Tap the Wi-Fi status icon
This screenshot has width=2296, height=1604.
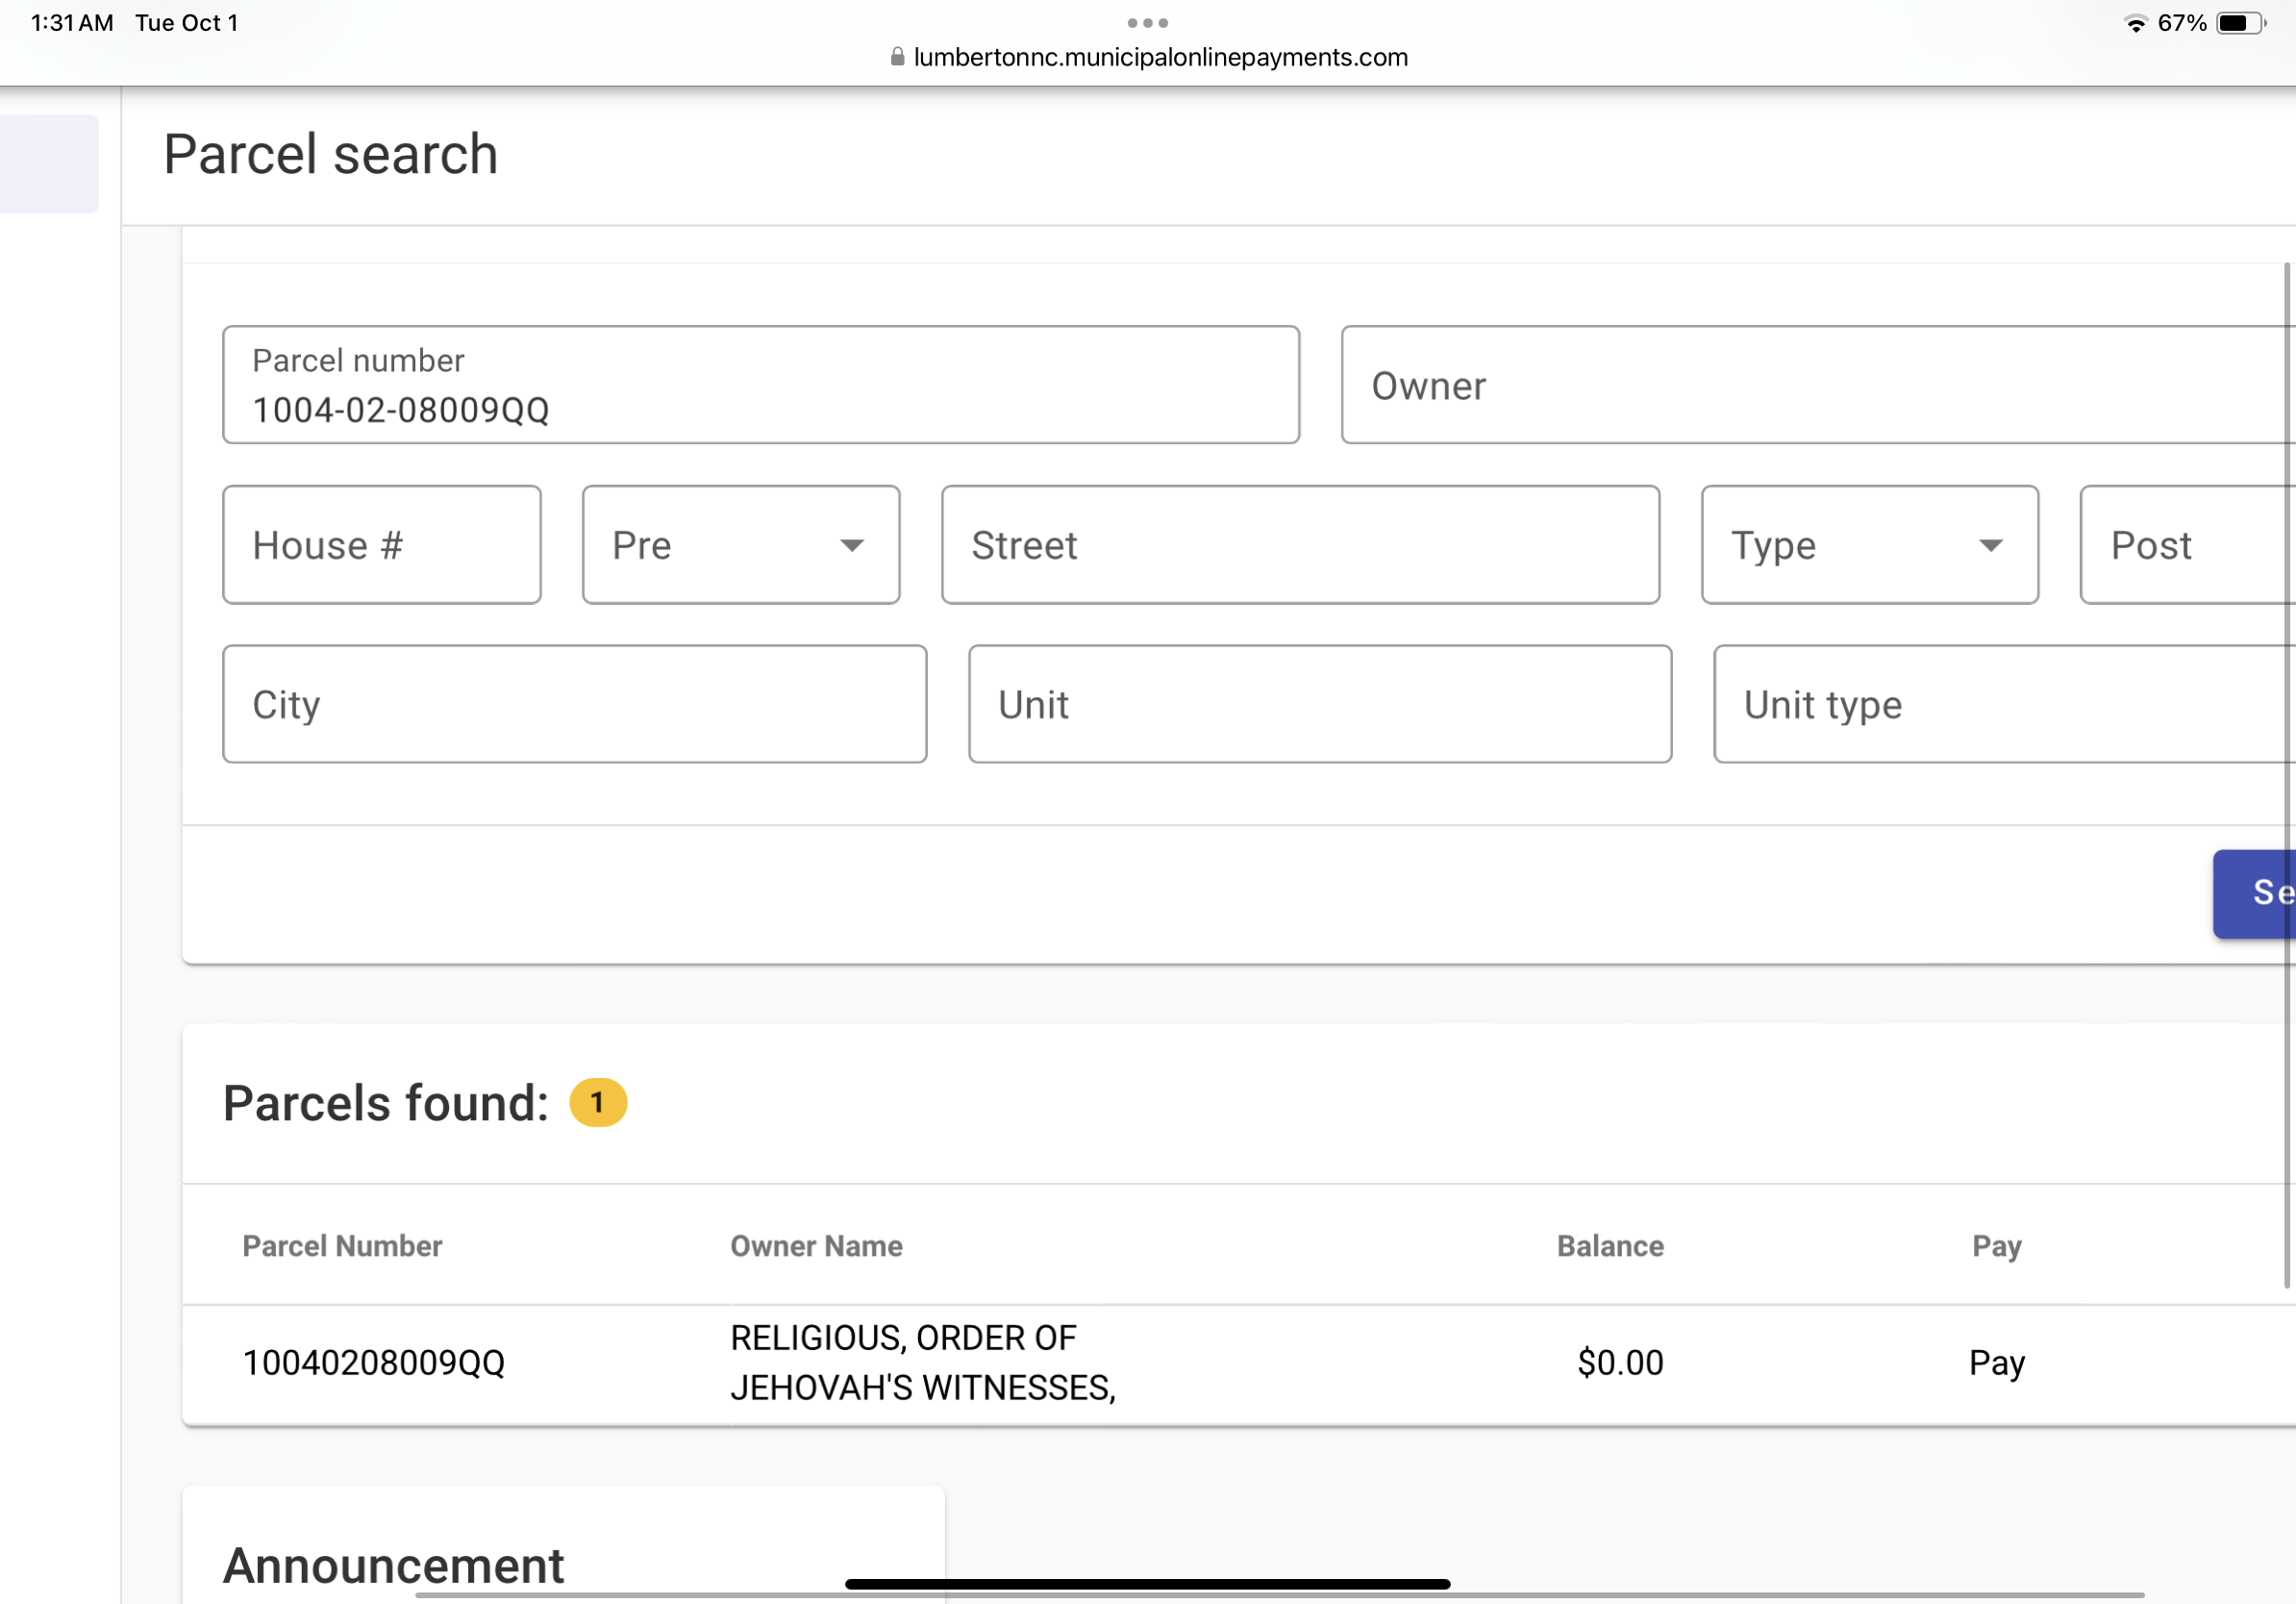point(2135,23)
